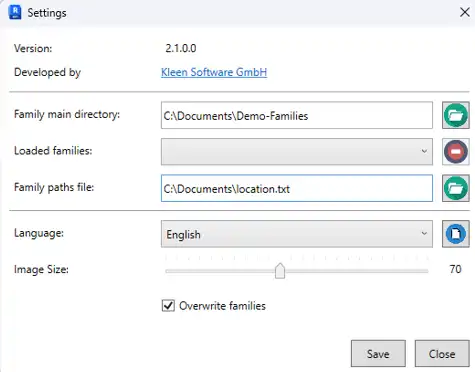Click the Save button
475x372 pixels.
click(378, 353)
